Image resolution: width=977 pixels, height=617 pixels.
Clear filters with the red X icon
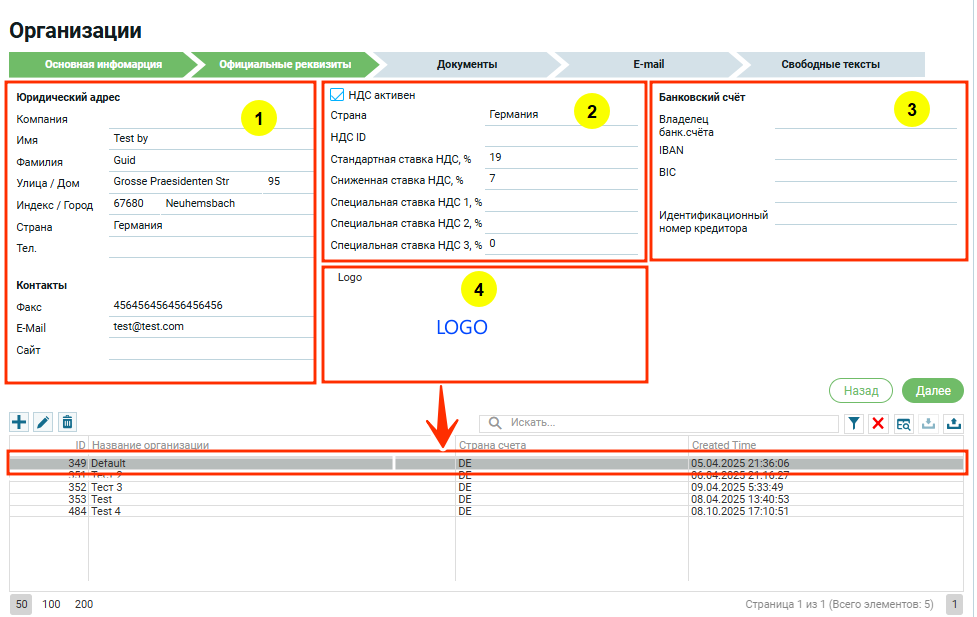(878, 424)
